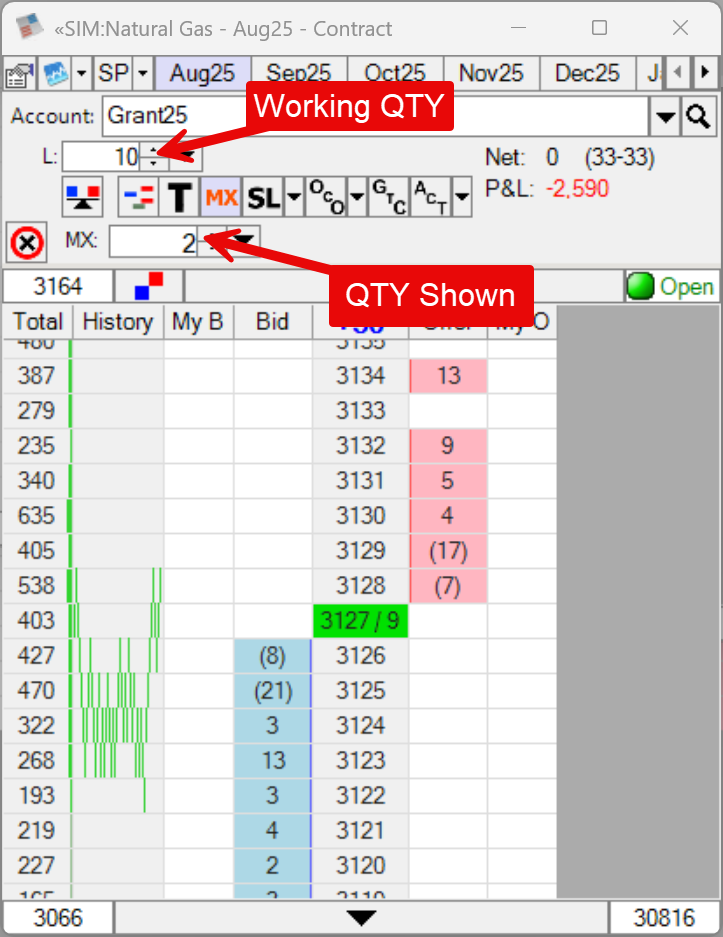Image resolution: width=723 pixels, height=937 pixels.
Task: Select the bold T order type icon
Action: coord(178,197)
